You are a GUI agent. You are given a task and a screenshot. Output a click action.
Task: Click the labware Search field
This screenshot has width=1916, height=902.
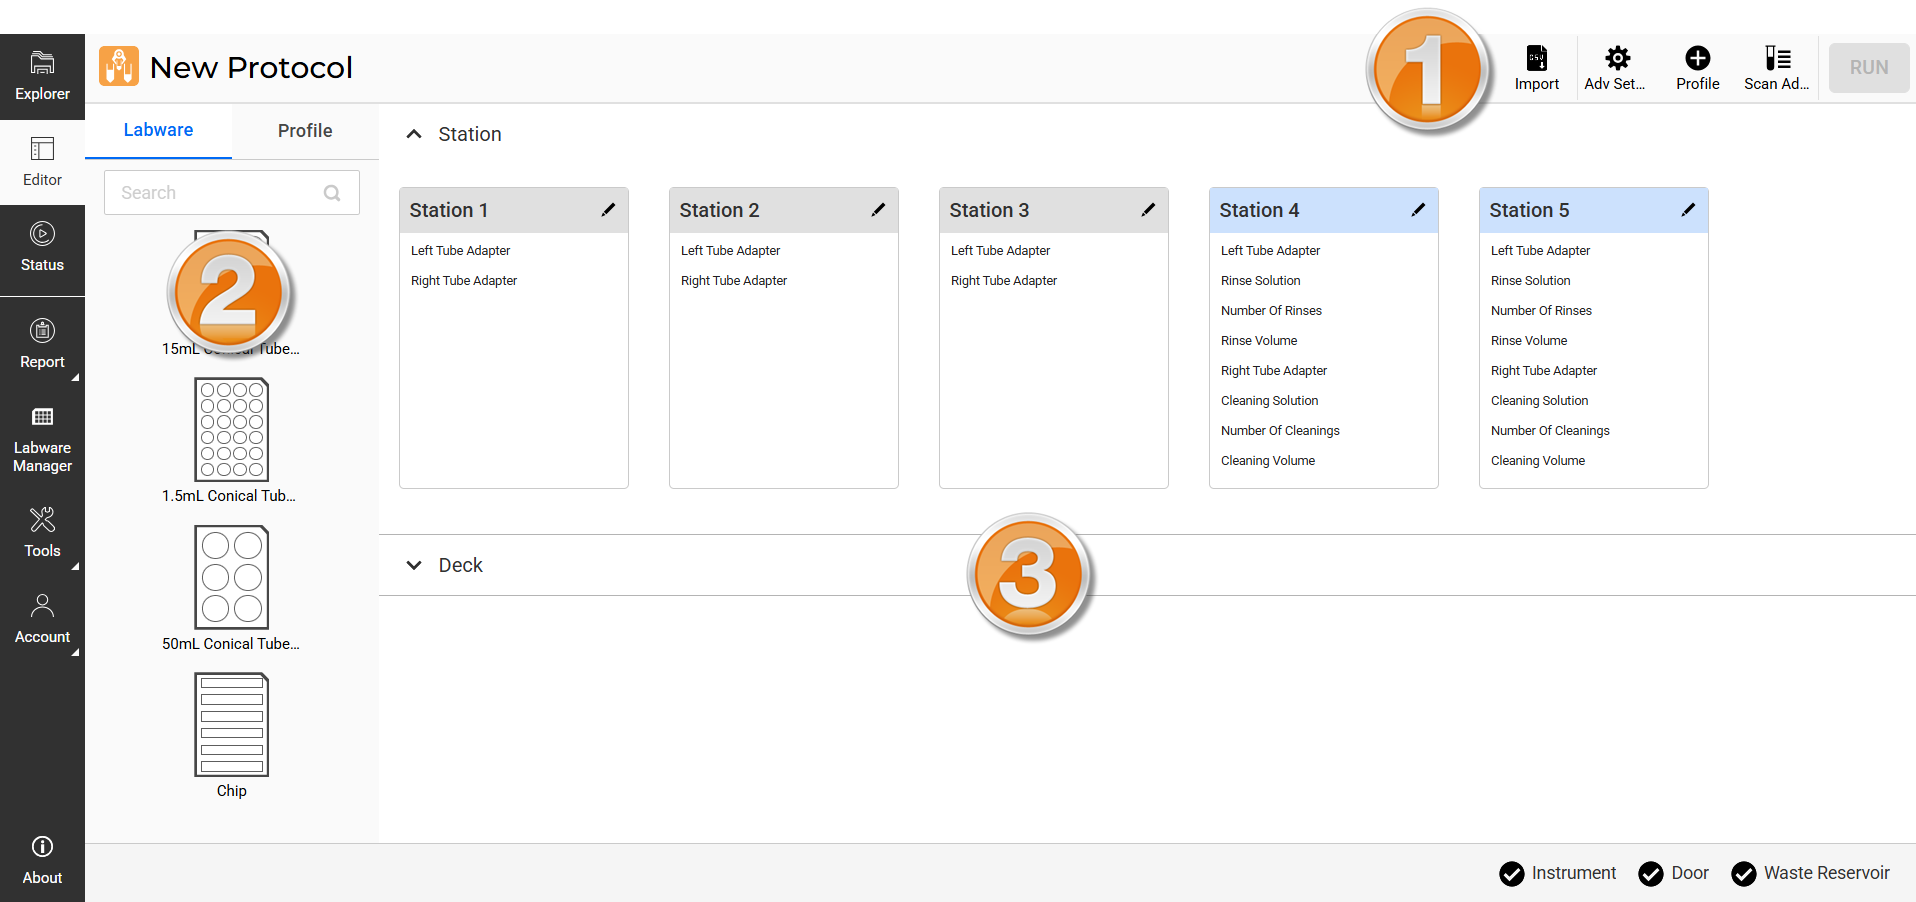(x=220, y=193)
